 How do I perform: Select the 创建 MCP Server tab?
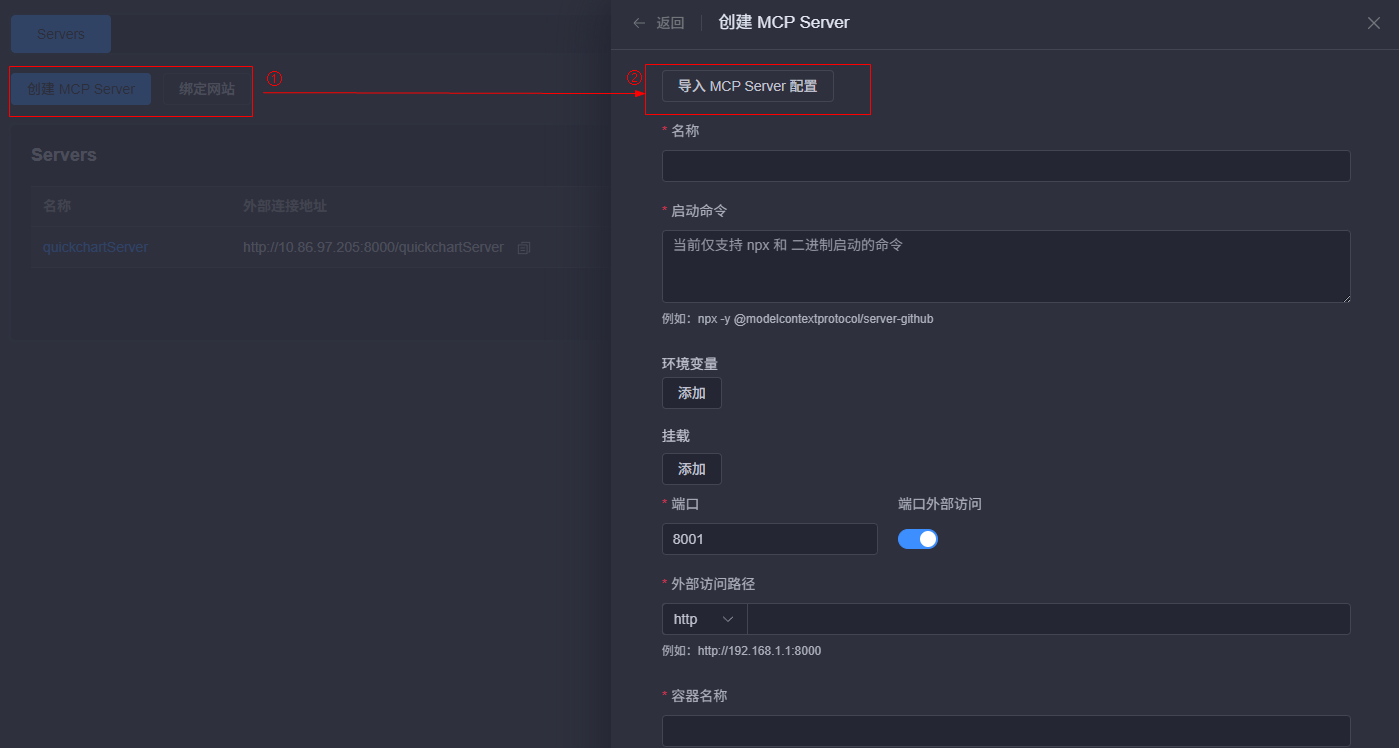[80, 88]
